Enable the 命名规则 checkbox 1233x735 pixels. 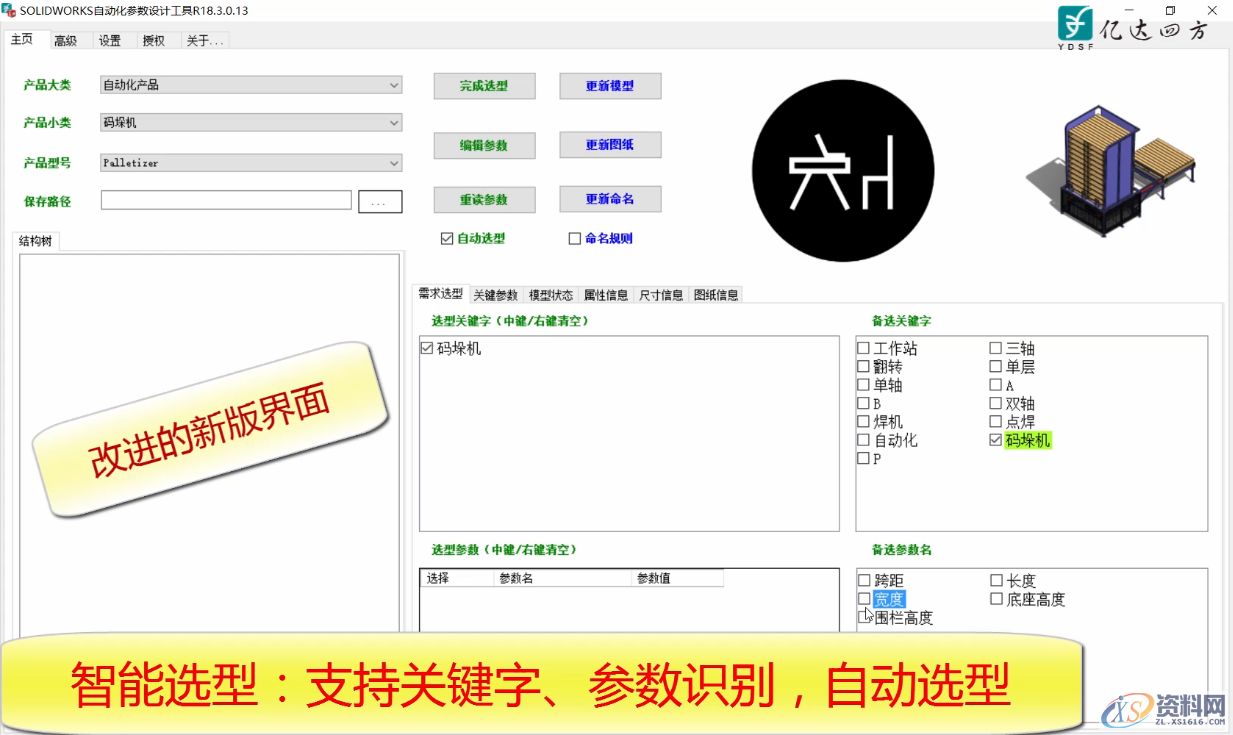[x=575, y=238]
